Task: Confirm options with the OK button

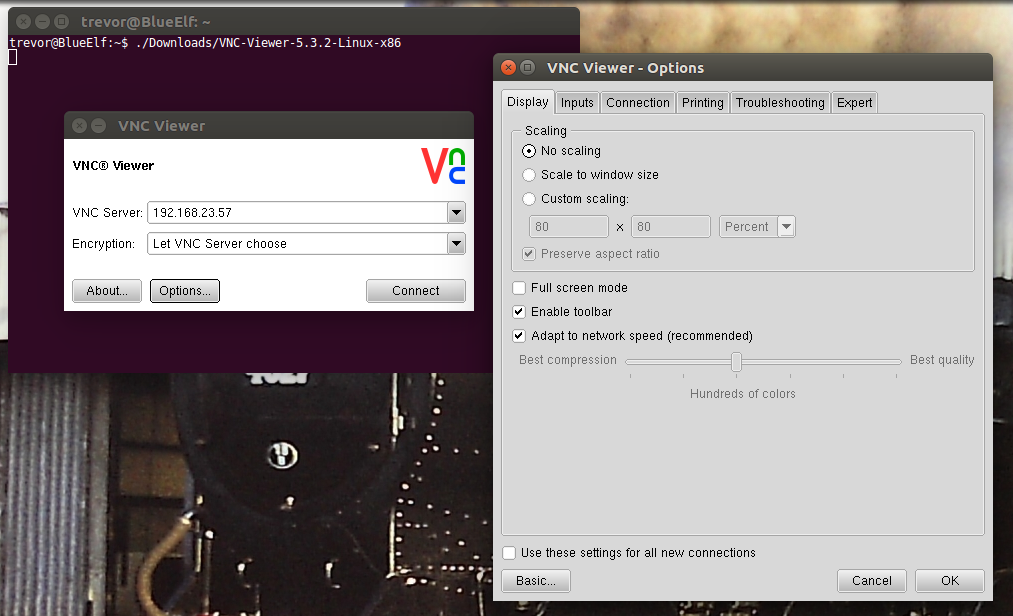Action: pos(950,580)
